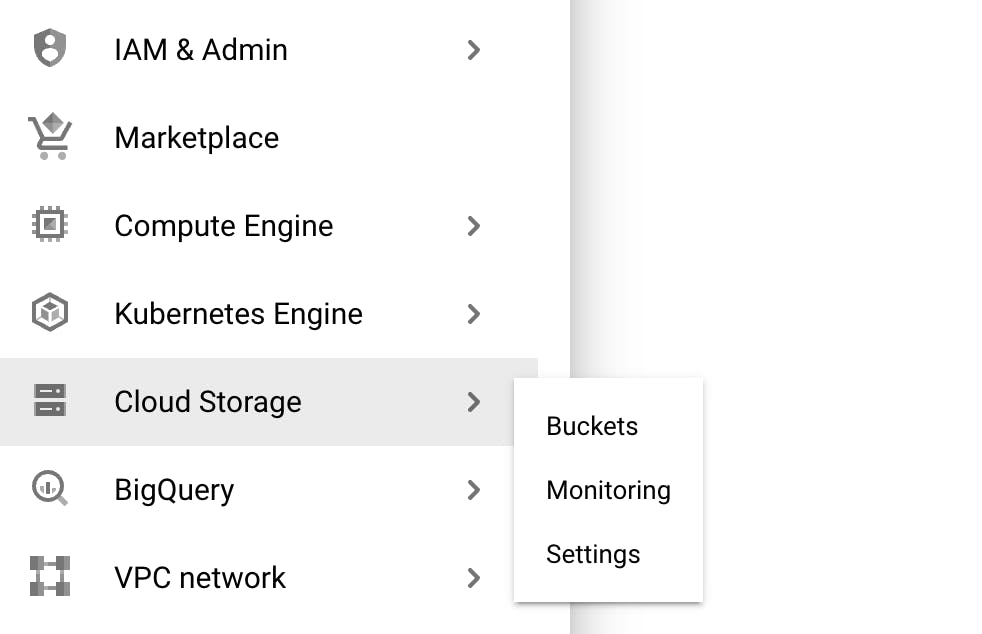Click the Marketplace shopping cart icon
This screenshot has width=982, height=634.
point(49,137)
